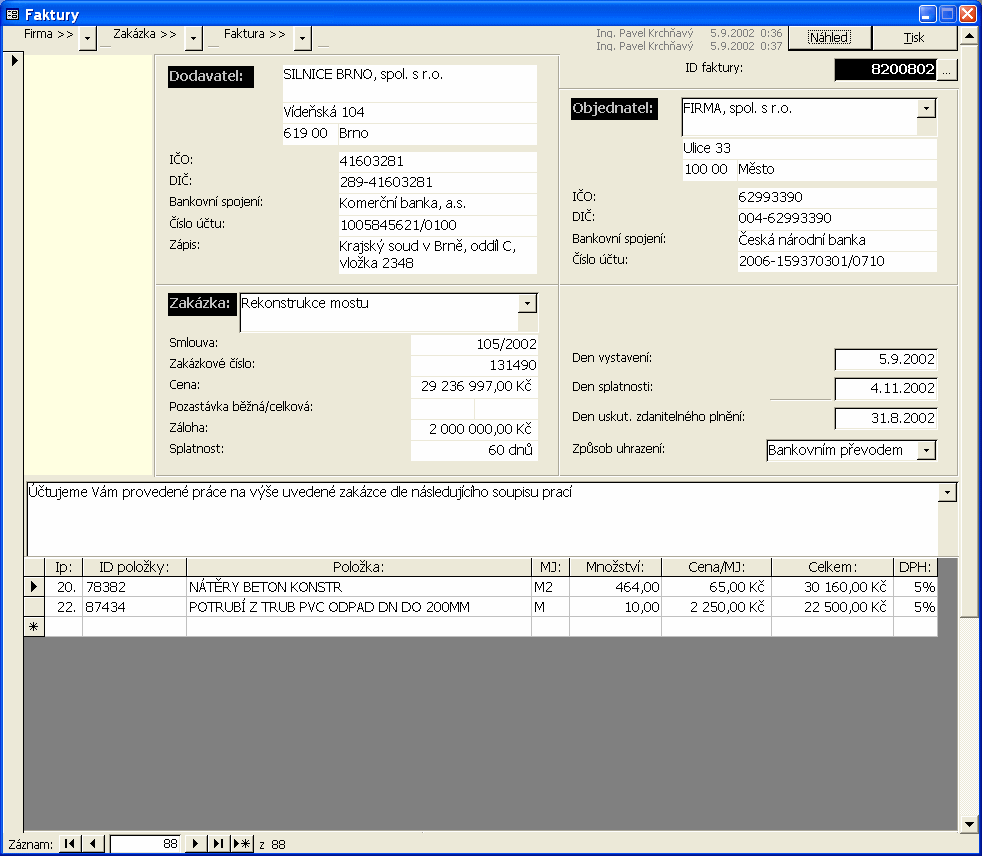Click the ellipsis button beside ID faktury

(948, 69)
